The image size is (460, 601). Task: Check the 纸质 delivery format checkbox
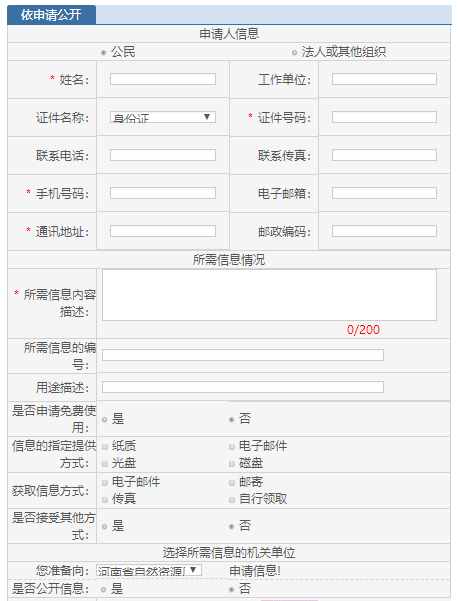(105, 447)
